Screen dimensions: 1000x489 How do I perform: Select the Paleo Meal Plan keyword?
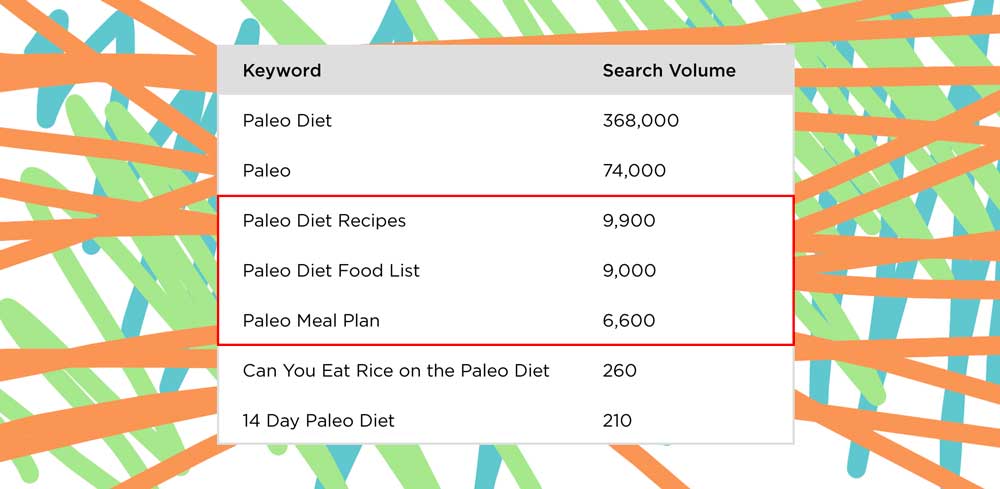[x=311, y=320]
